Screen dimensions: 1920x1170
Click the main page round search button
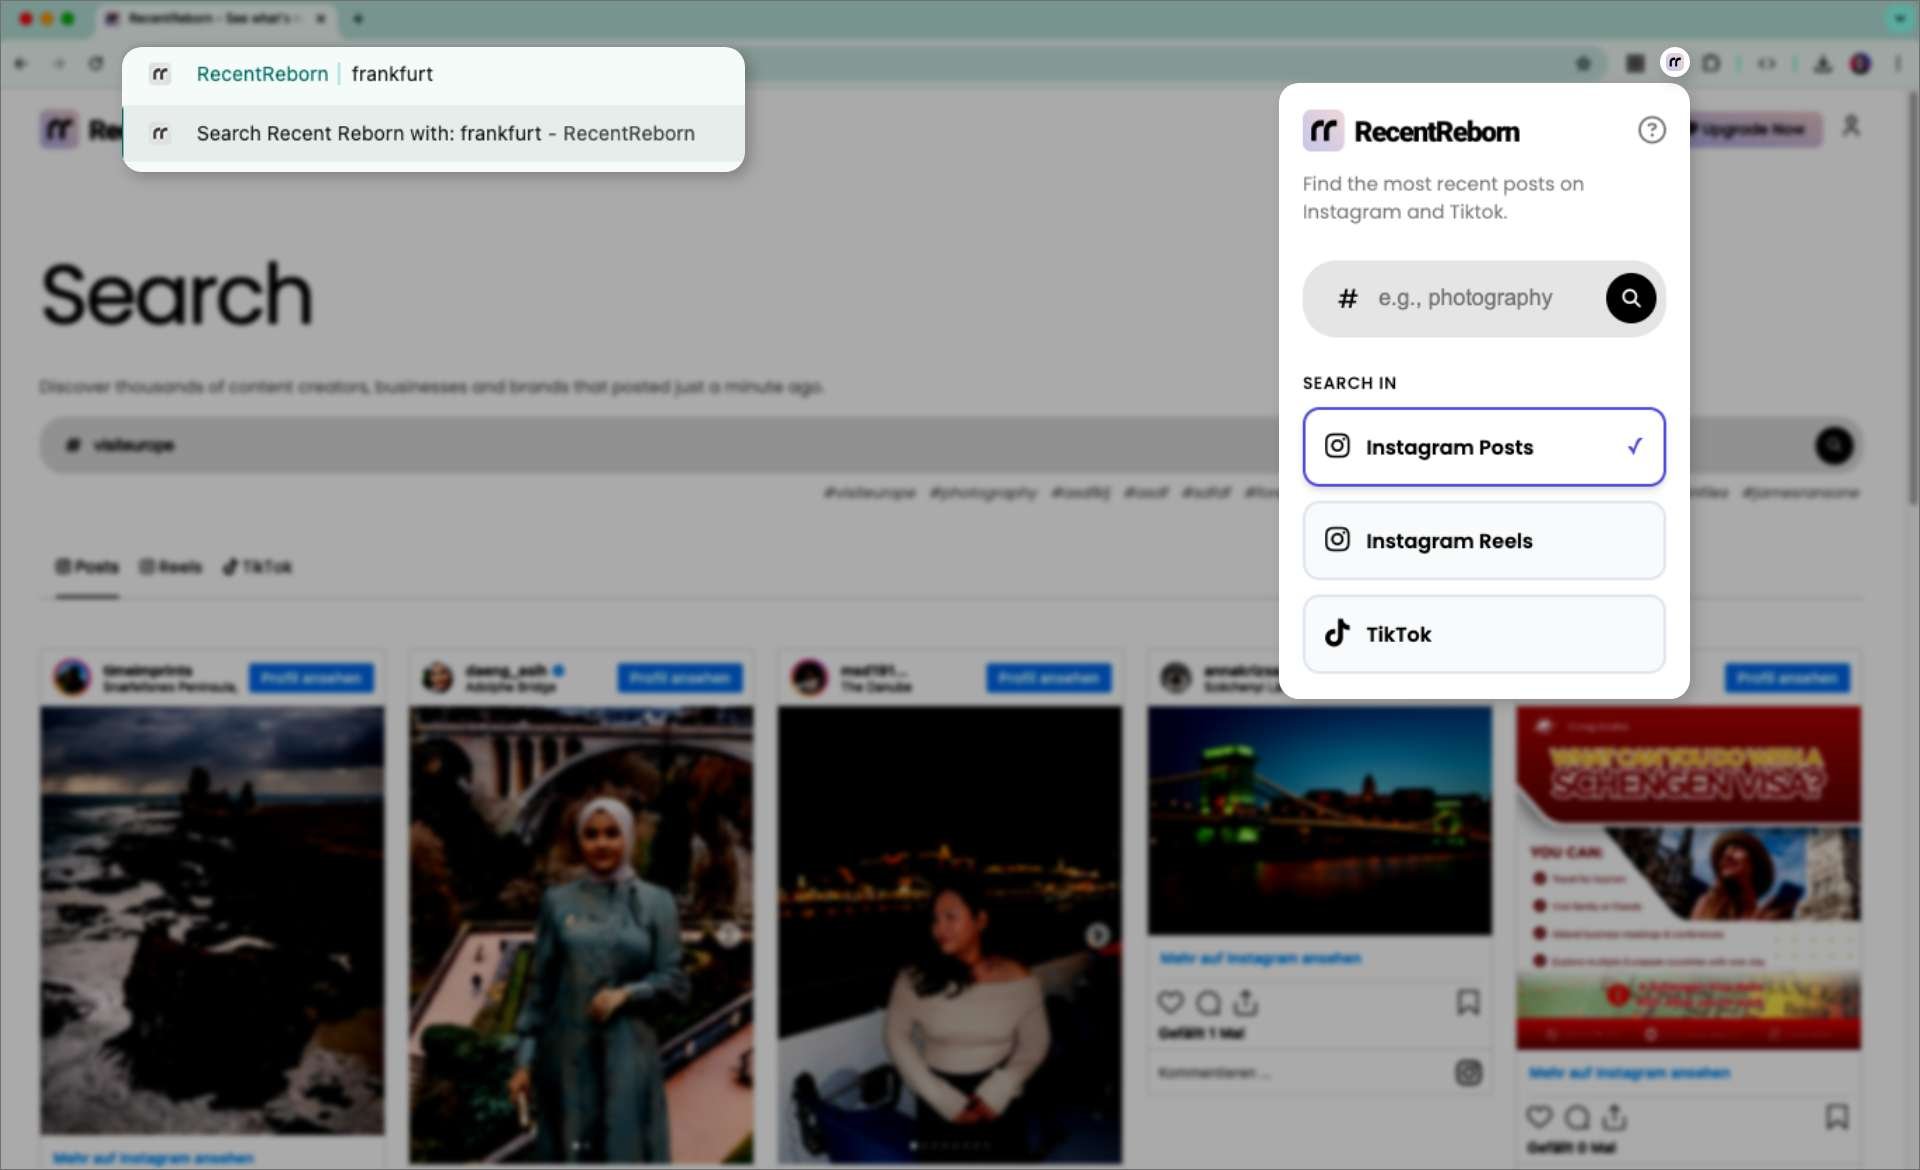click(1834, 445)
